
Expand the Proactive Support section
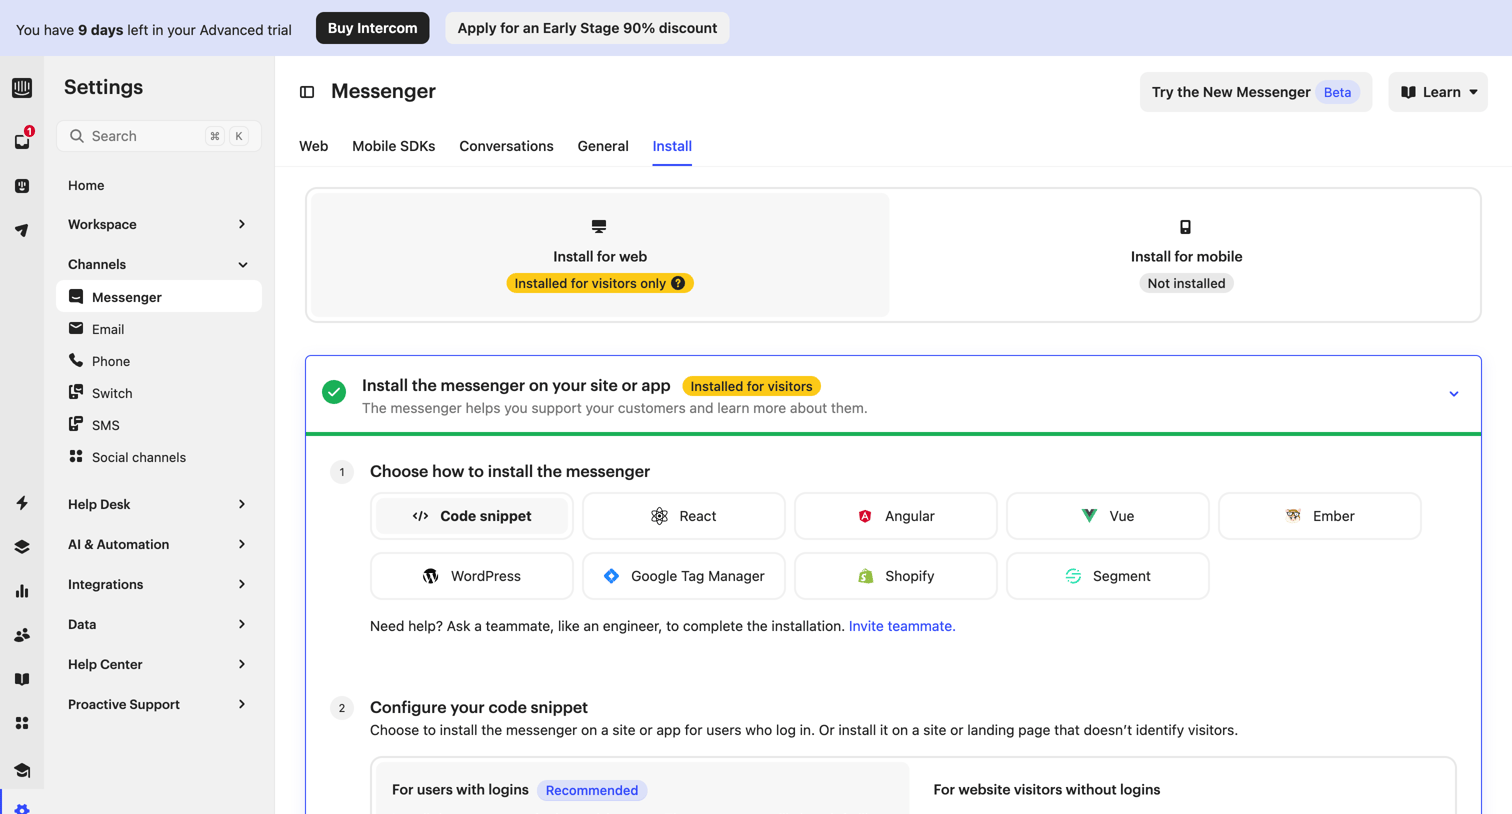(x=158, y=704)
